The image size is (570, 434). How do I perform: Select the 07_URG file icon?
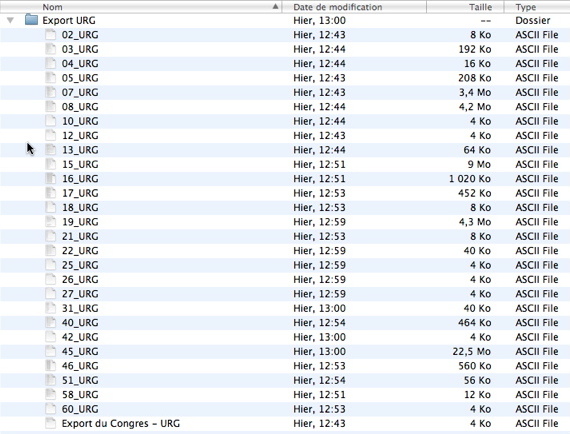[x=51, y=92]
